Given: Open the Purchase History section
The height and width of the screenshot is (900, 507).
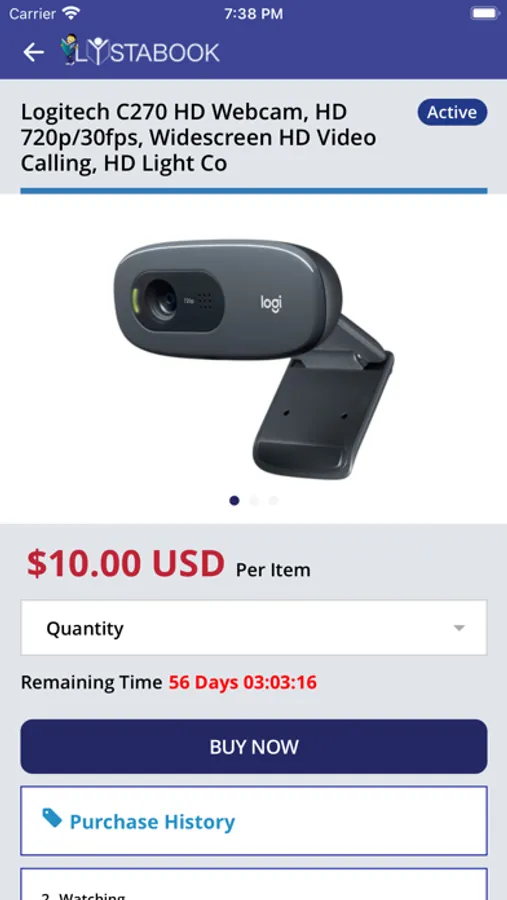Looking at the screenshot, I should click(x=254, y=821).
